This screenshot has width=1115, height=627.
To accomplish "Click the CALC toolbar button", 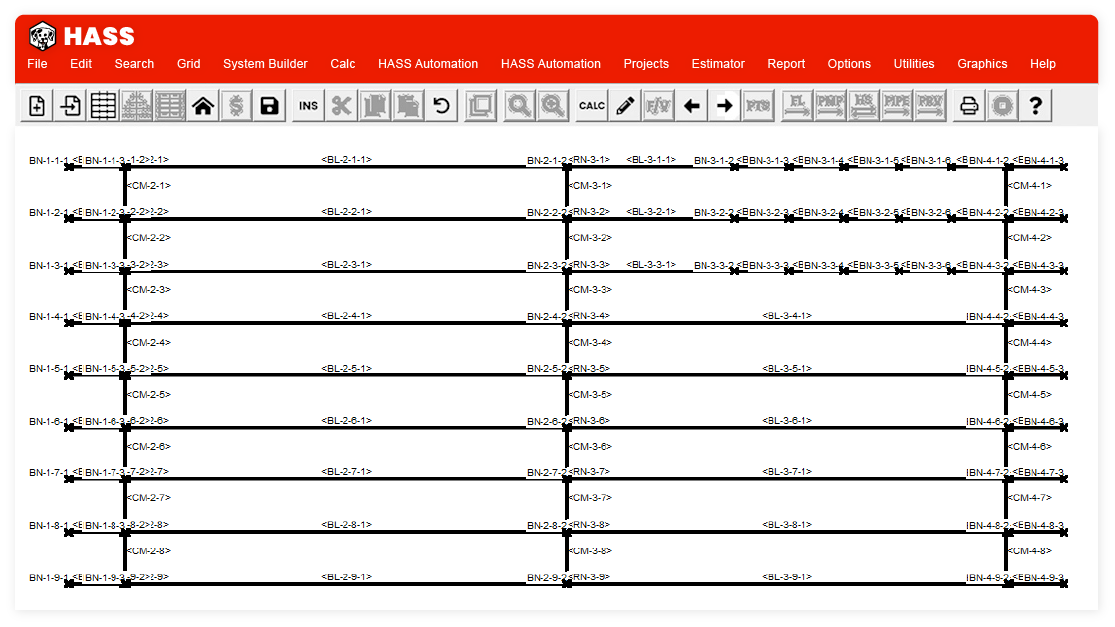I will 592,106.
